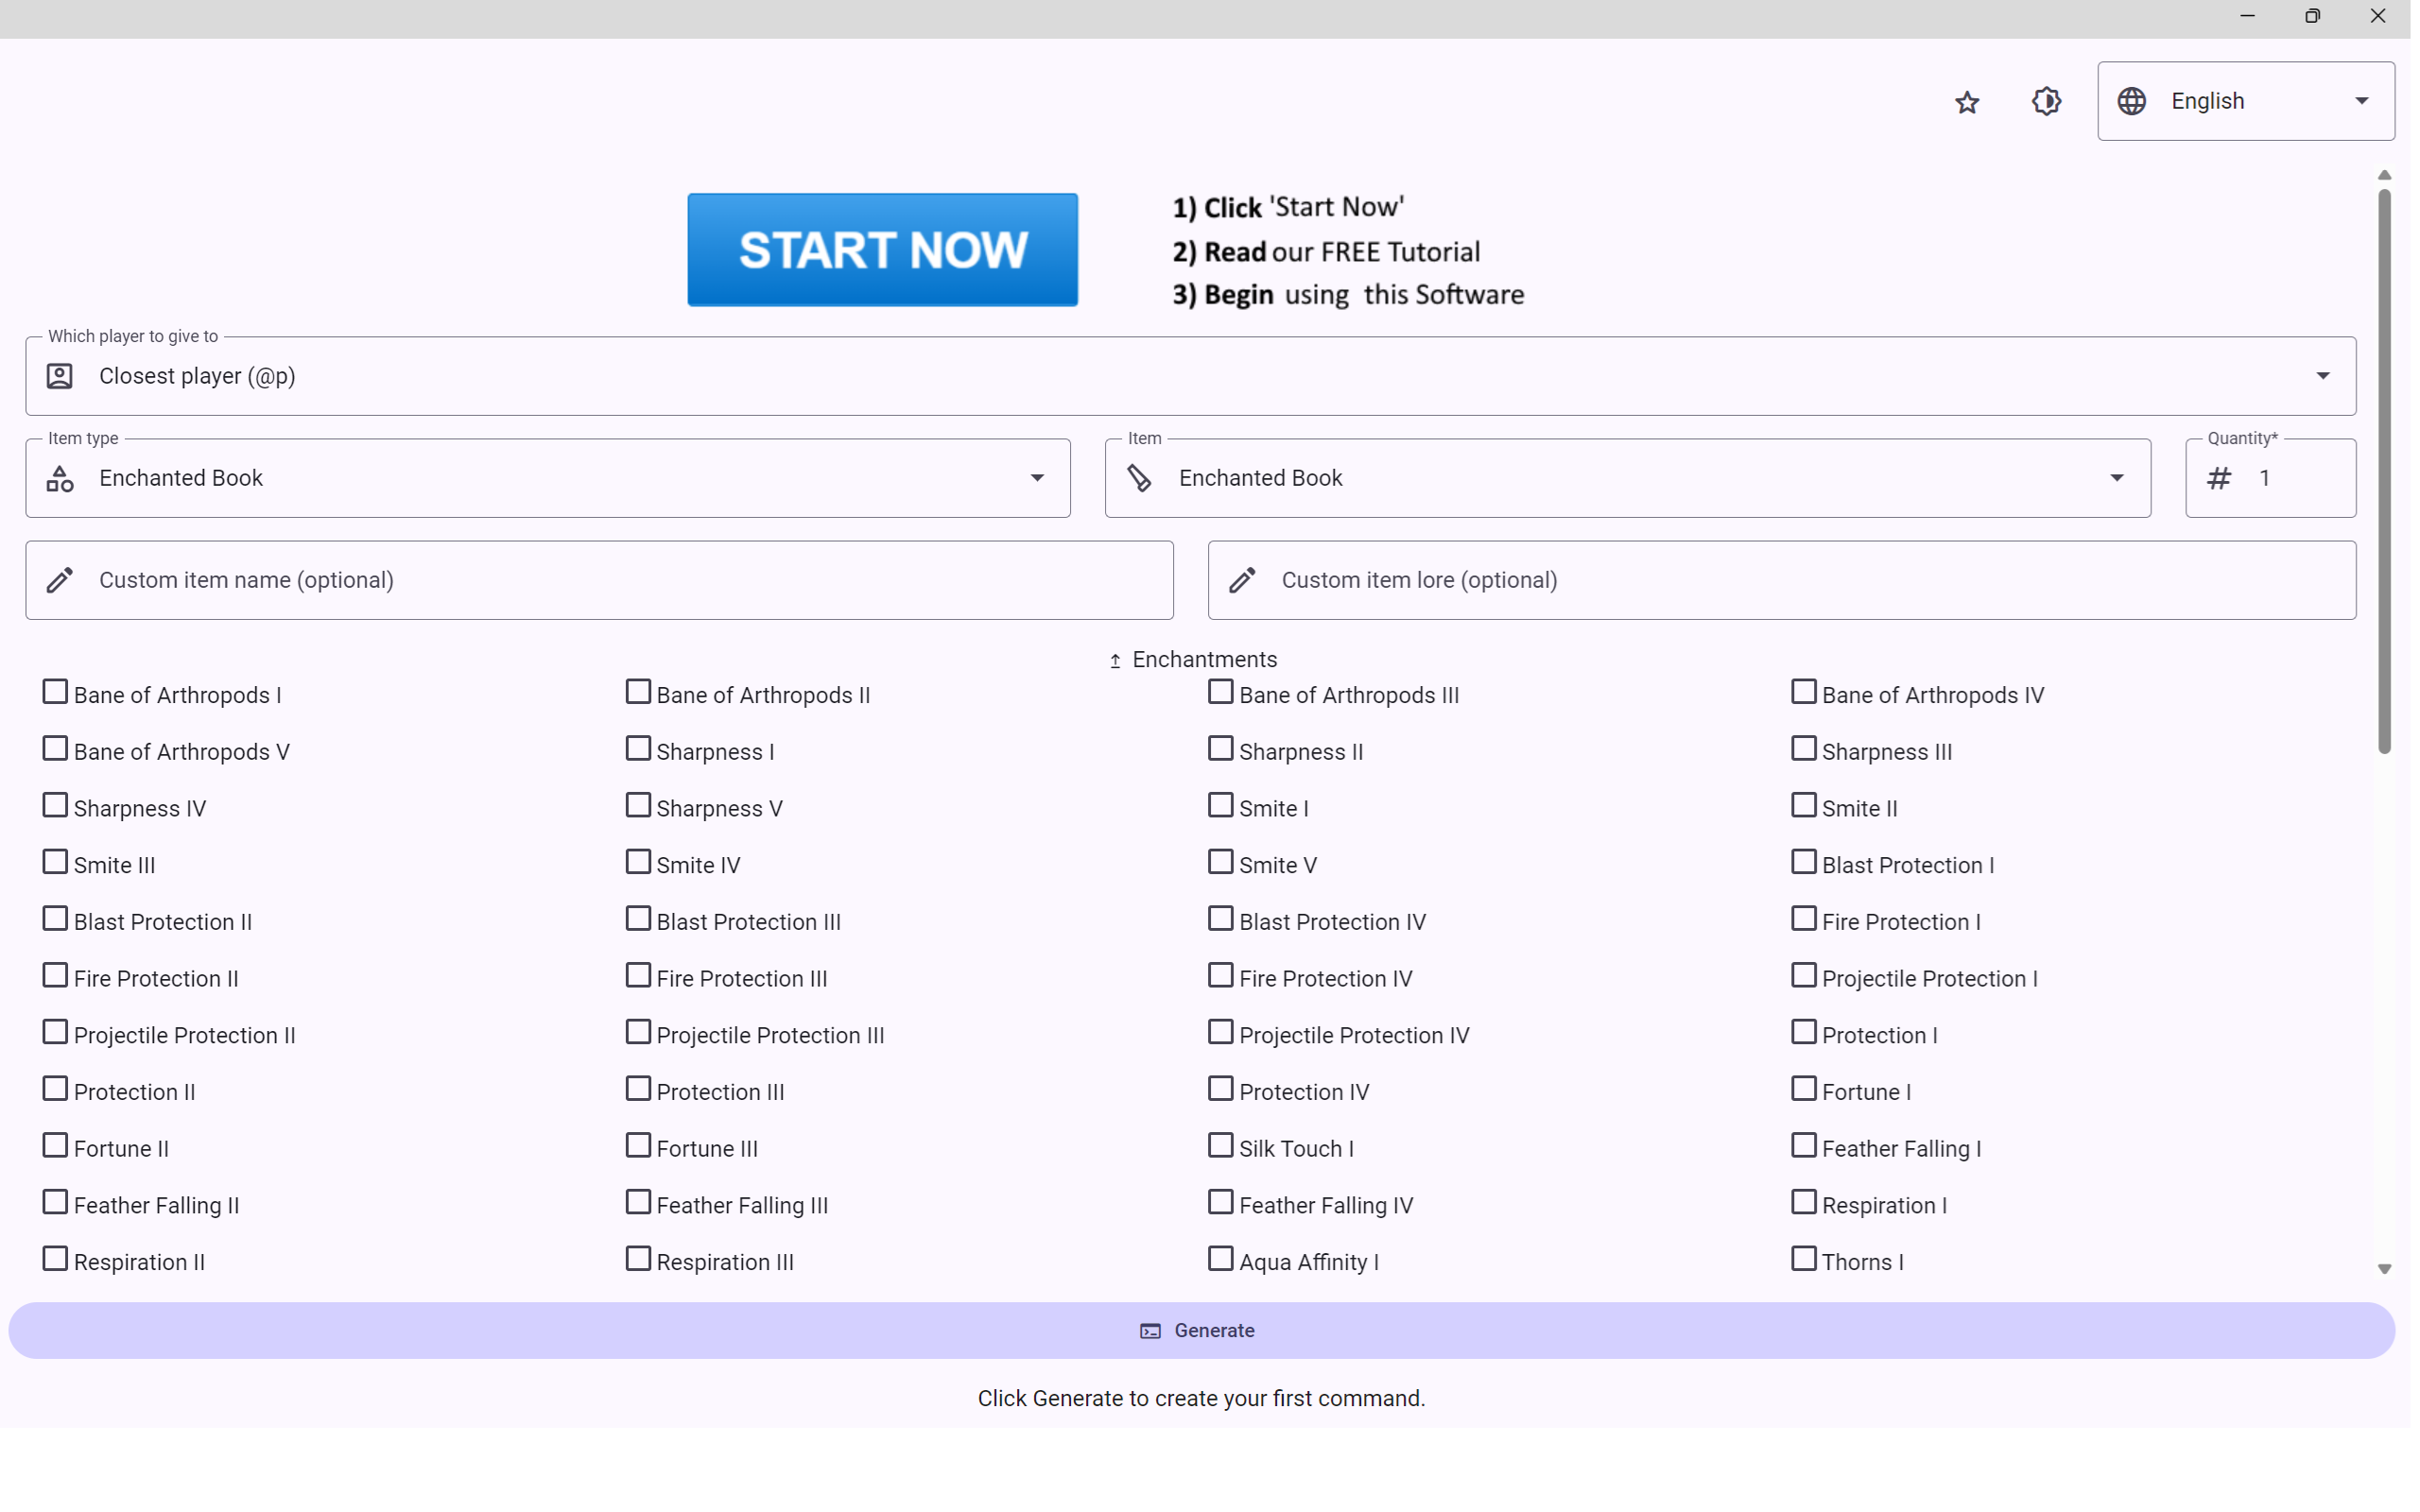The width and height of the screenshot is (2420, 1512).
Task: Click the globe language icon
Action: point(2131,101)
